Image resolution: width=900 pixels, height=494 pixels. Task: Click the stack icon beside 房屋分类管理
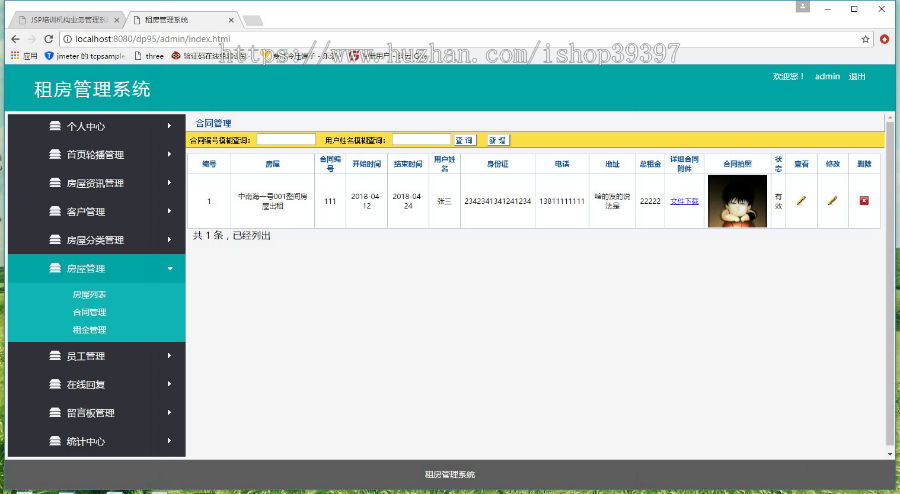pyautogui.click(x=55, y=239)
